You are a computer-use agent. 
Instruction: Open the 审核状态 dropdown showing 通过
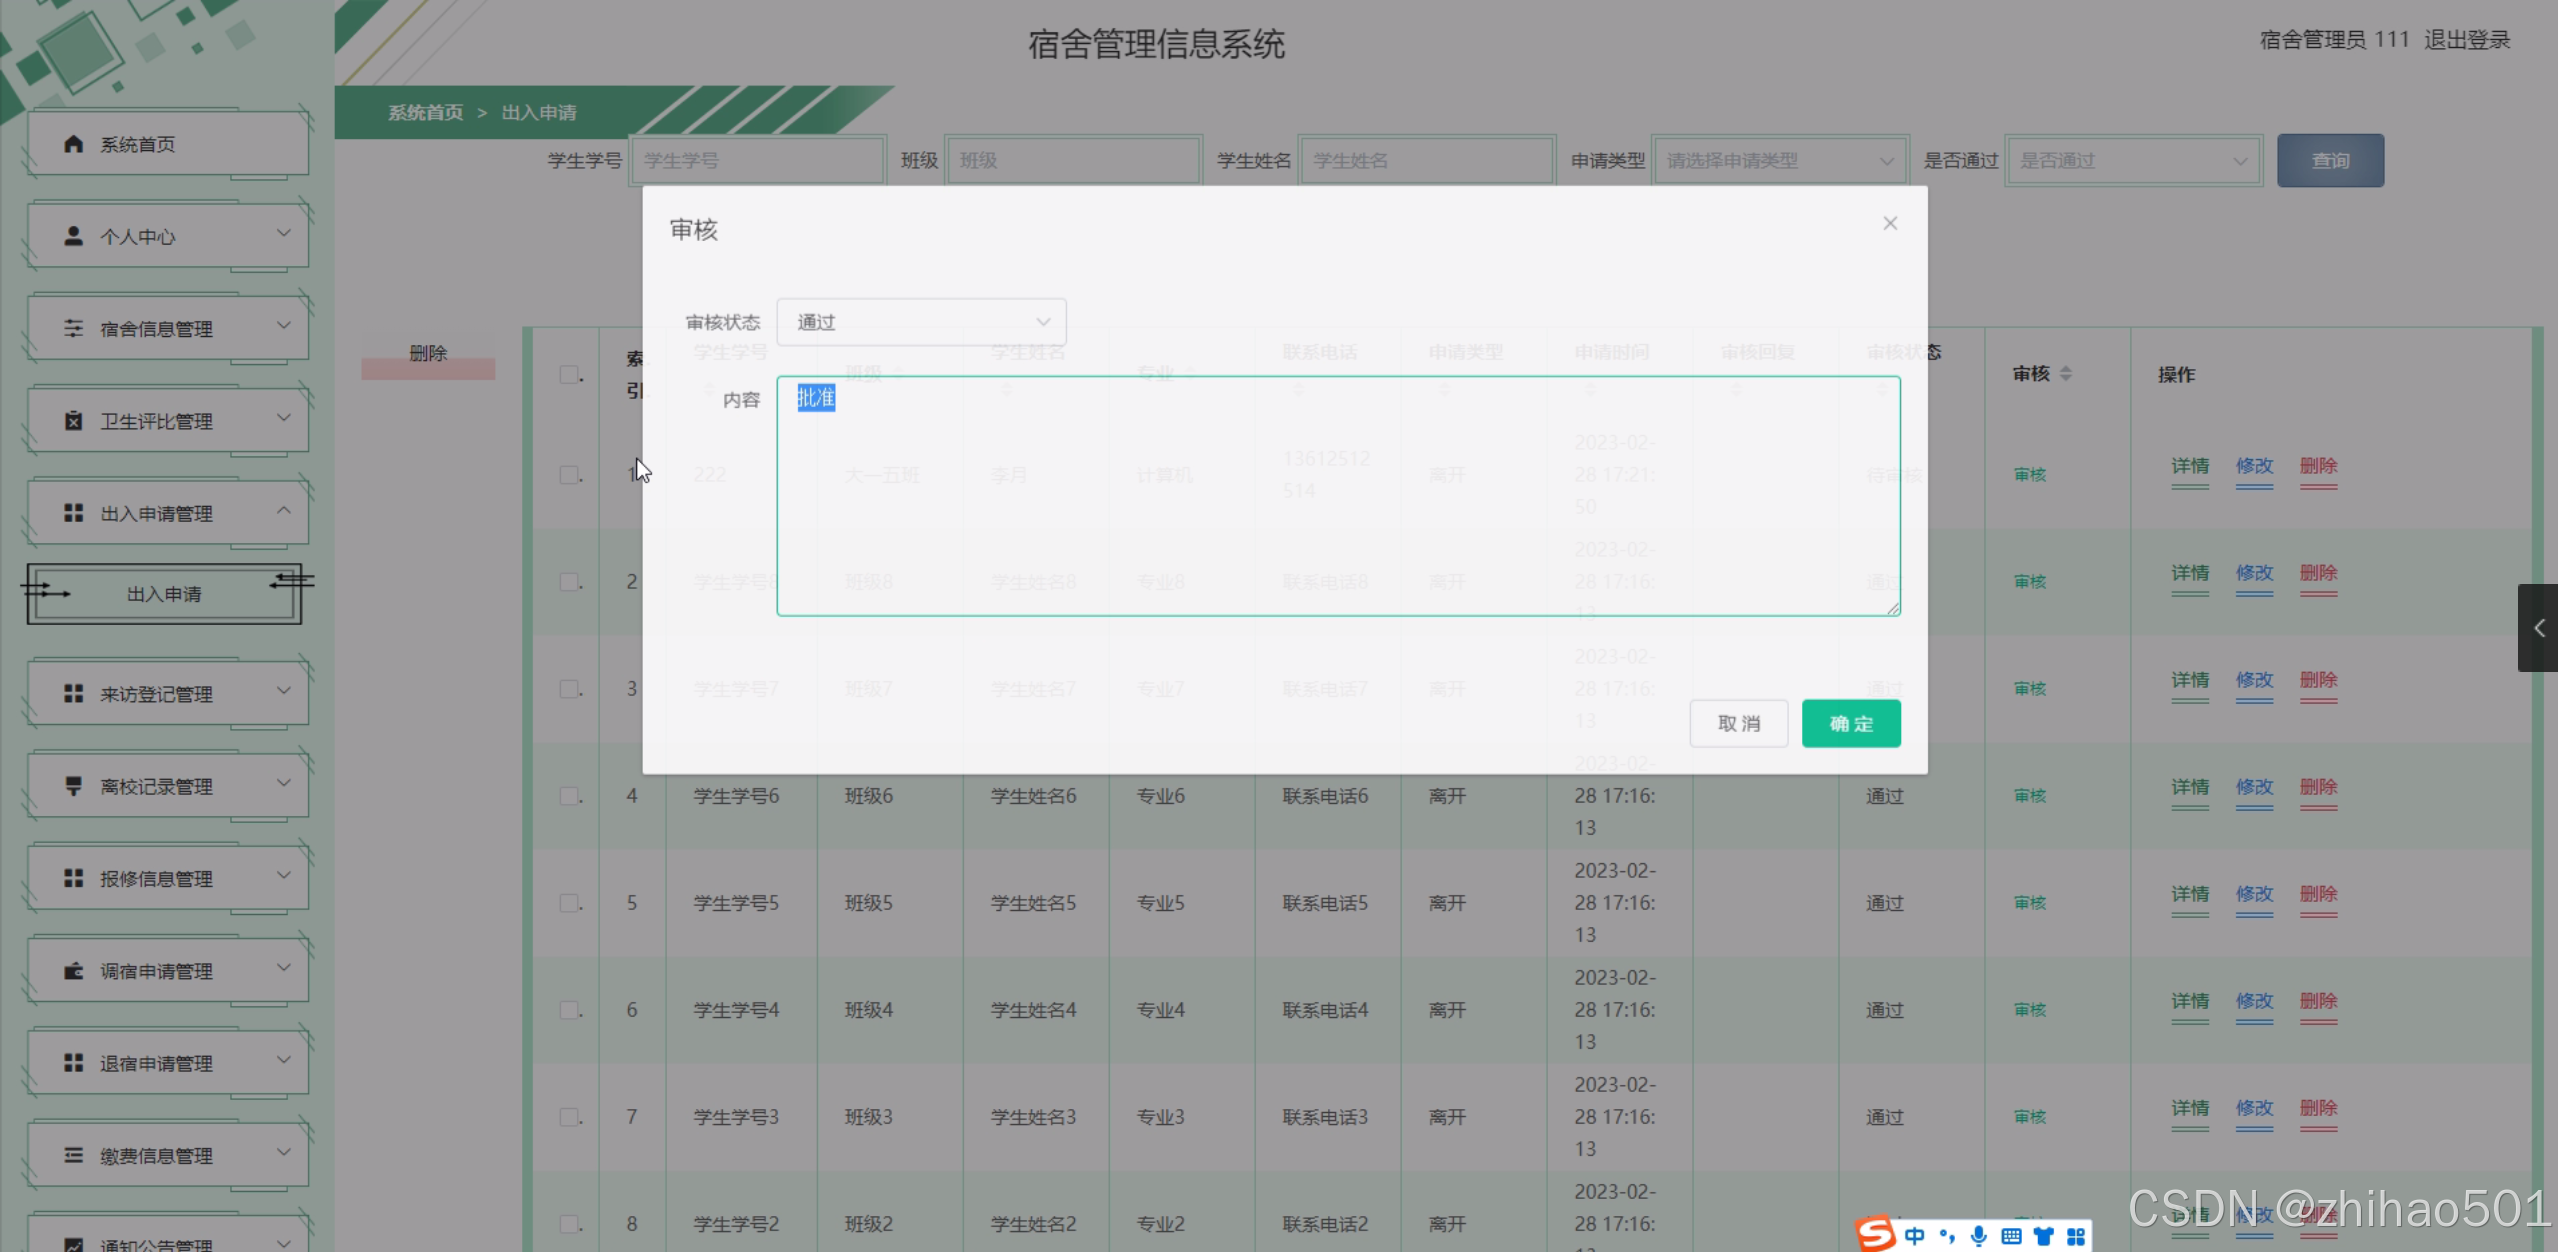[x=921, y=322]
